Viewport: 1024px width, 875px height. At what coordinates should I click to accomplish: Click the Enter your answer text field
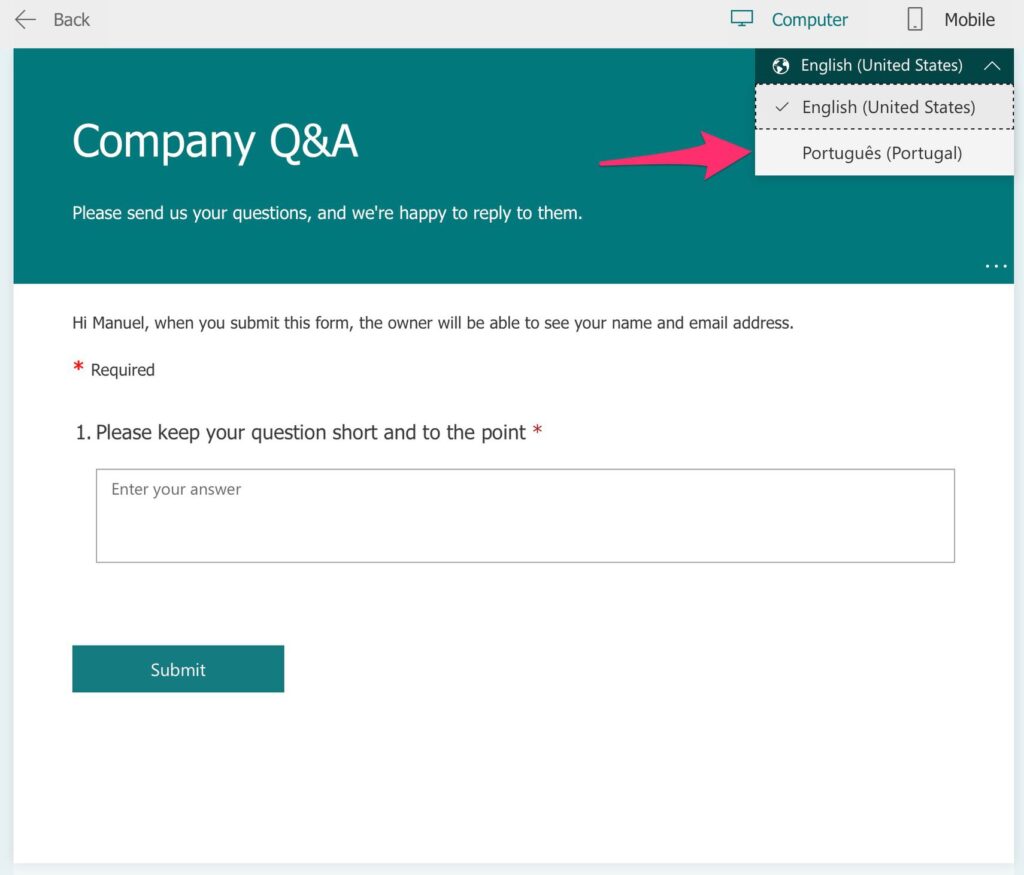coord(525,515)
